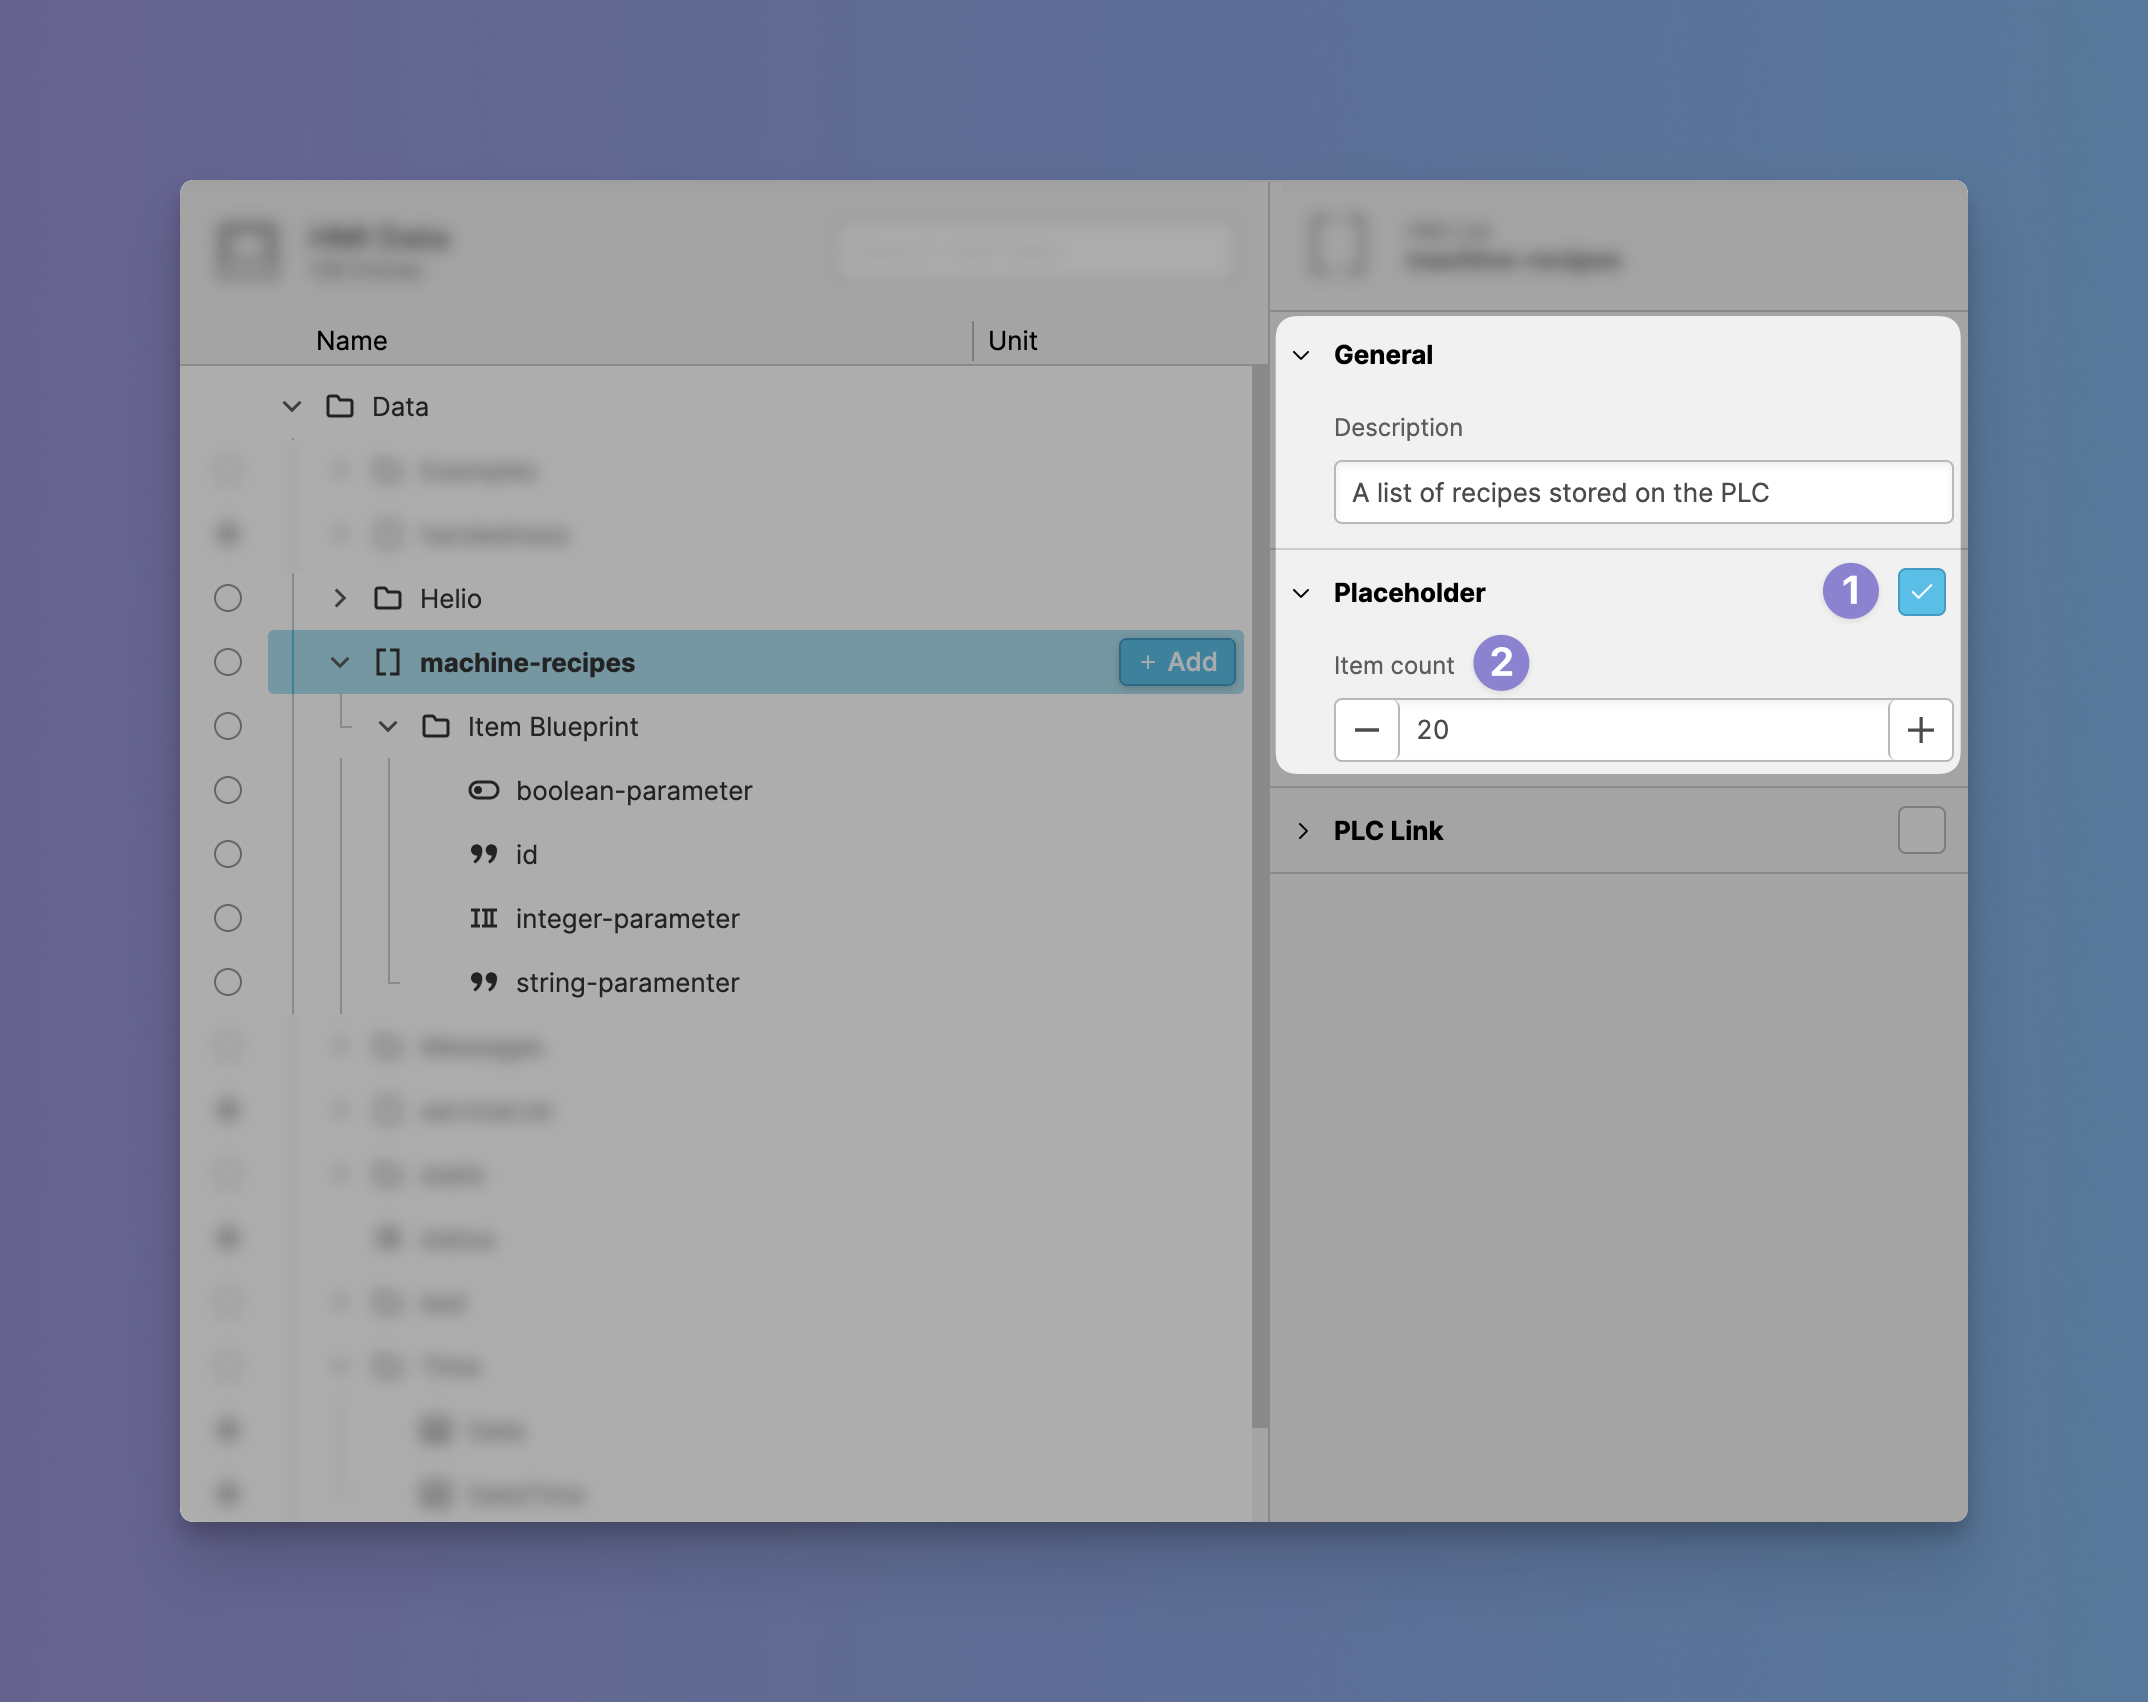2148x1702 pixels.
Task: Click the toggle icon of boolean-parameter
Action: point(484,790)
